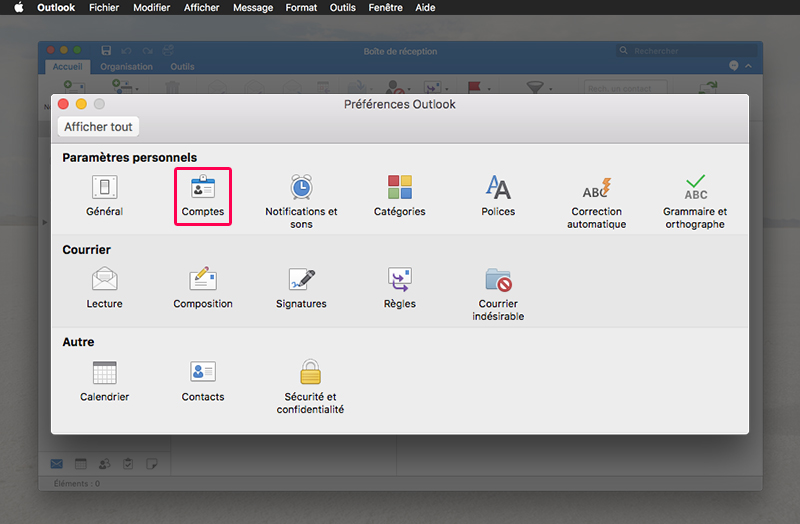
Task: Switch to People view in bottom navigation
Action: [x=105, y=464]
